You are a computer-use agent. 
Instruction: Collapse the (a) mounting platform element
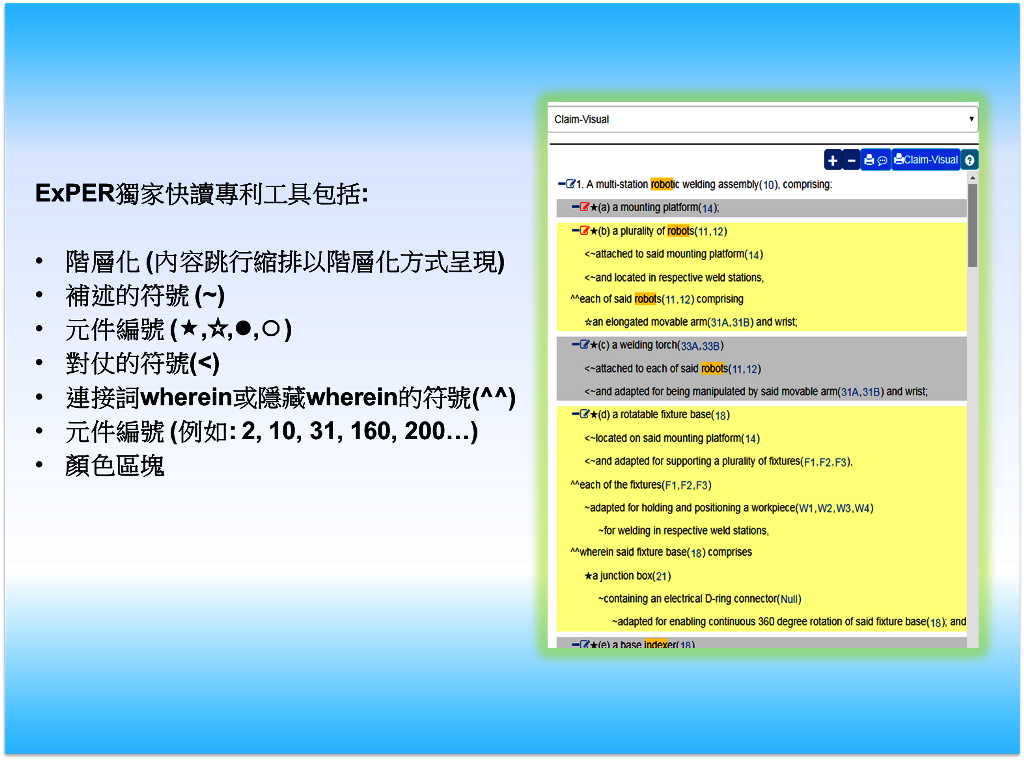(x=575, y=207)
